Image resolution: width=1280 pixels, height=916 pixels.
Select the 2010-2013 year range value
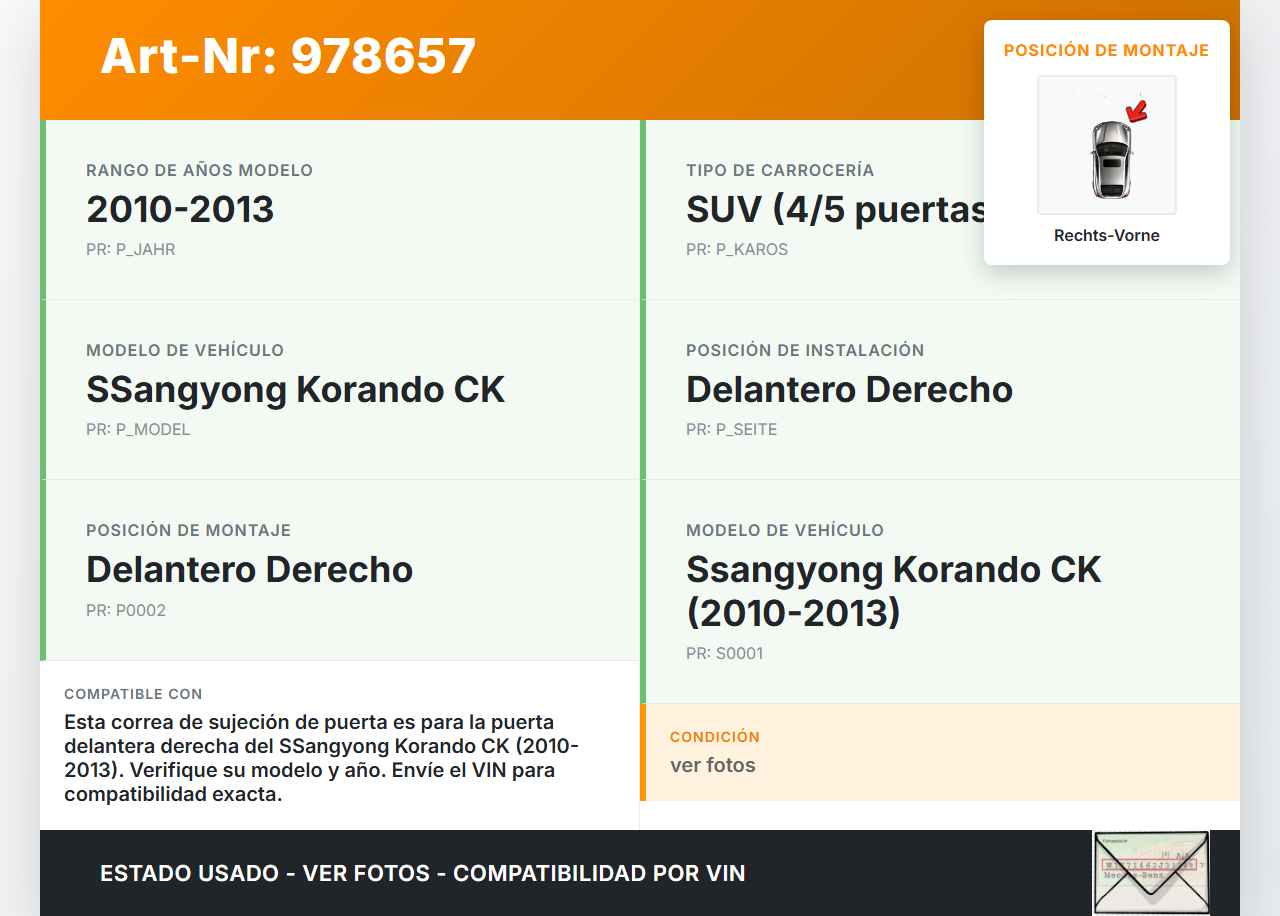click(x=180, y=210)
